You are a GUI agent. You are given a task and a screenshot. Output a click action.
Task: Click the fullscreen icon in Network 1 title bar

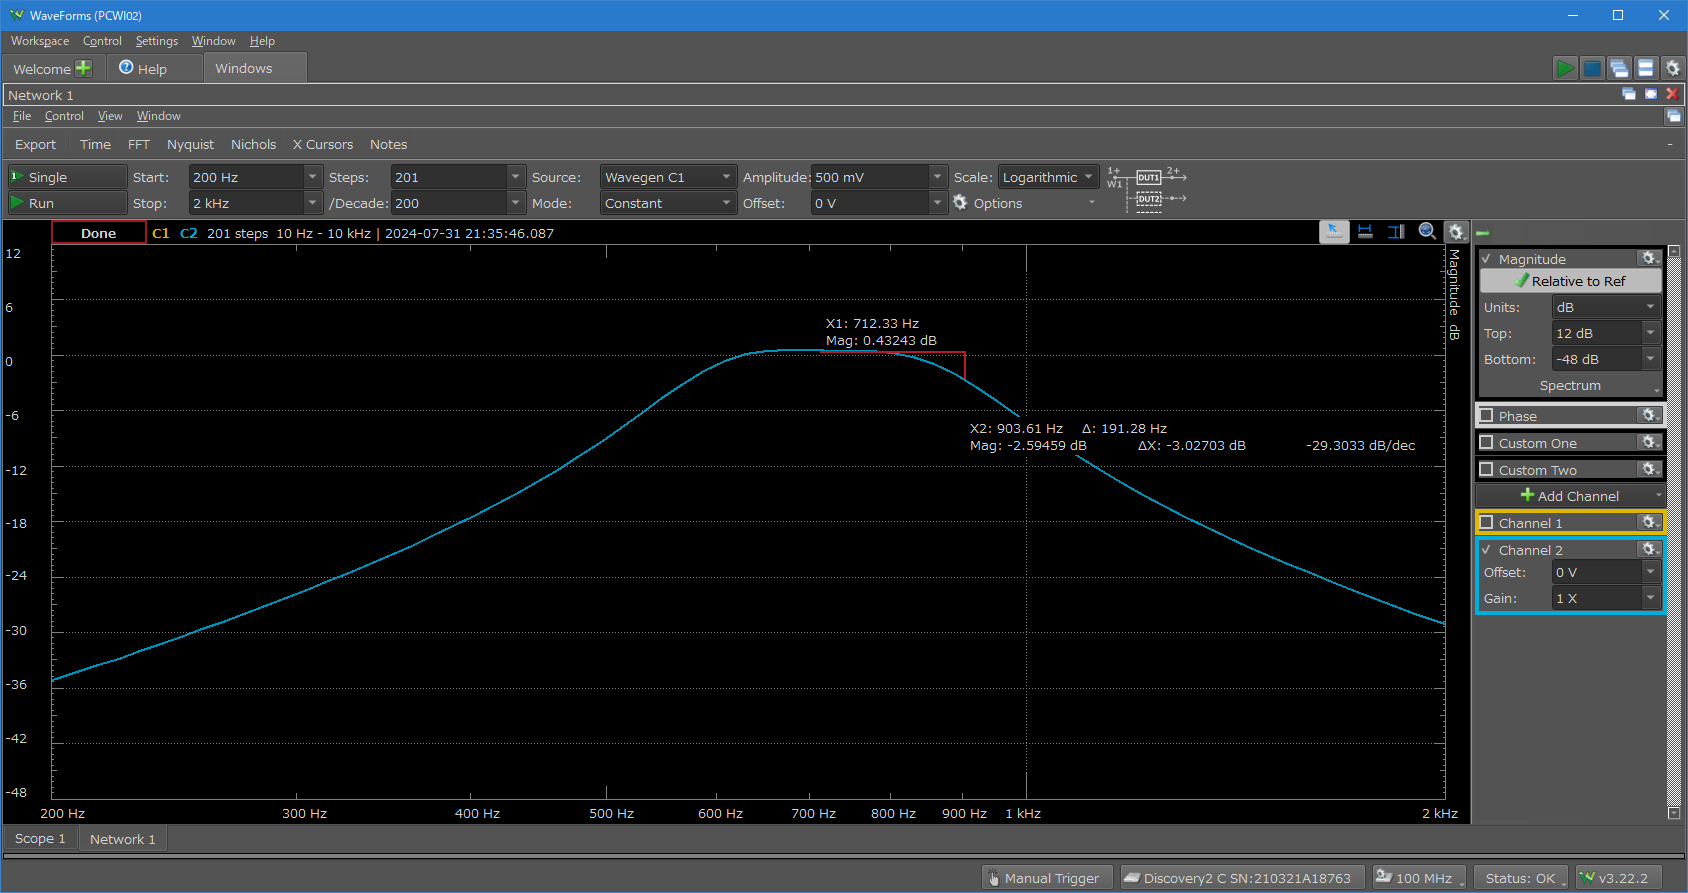coord(1651,94)
